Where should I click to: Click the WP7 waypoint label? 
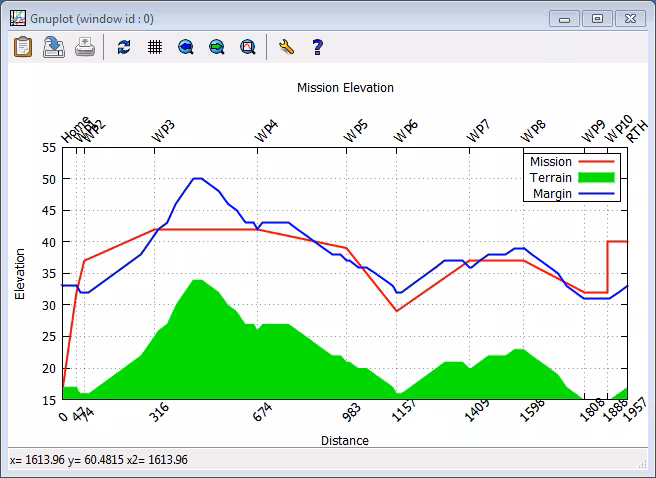coord(479,131)
